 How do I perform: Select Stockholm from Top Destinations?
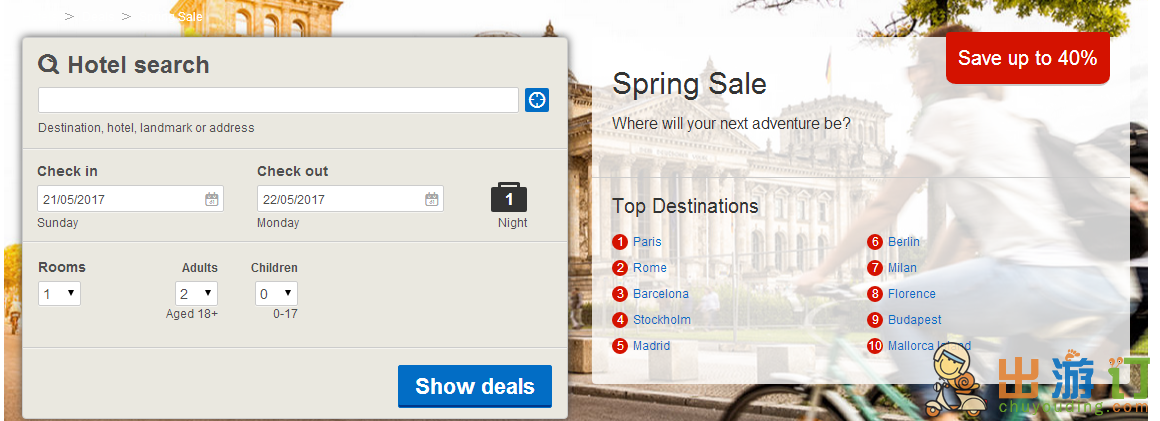click(662, 320)
